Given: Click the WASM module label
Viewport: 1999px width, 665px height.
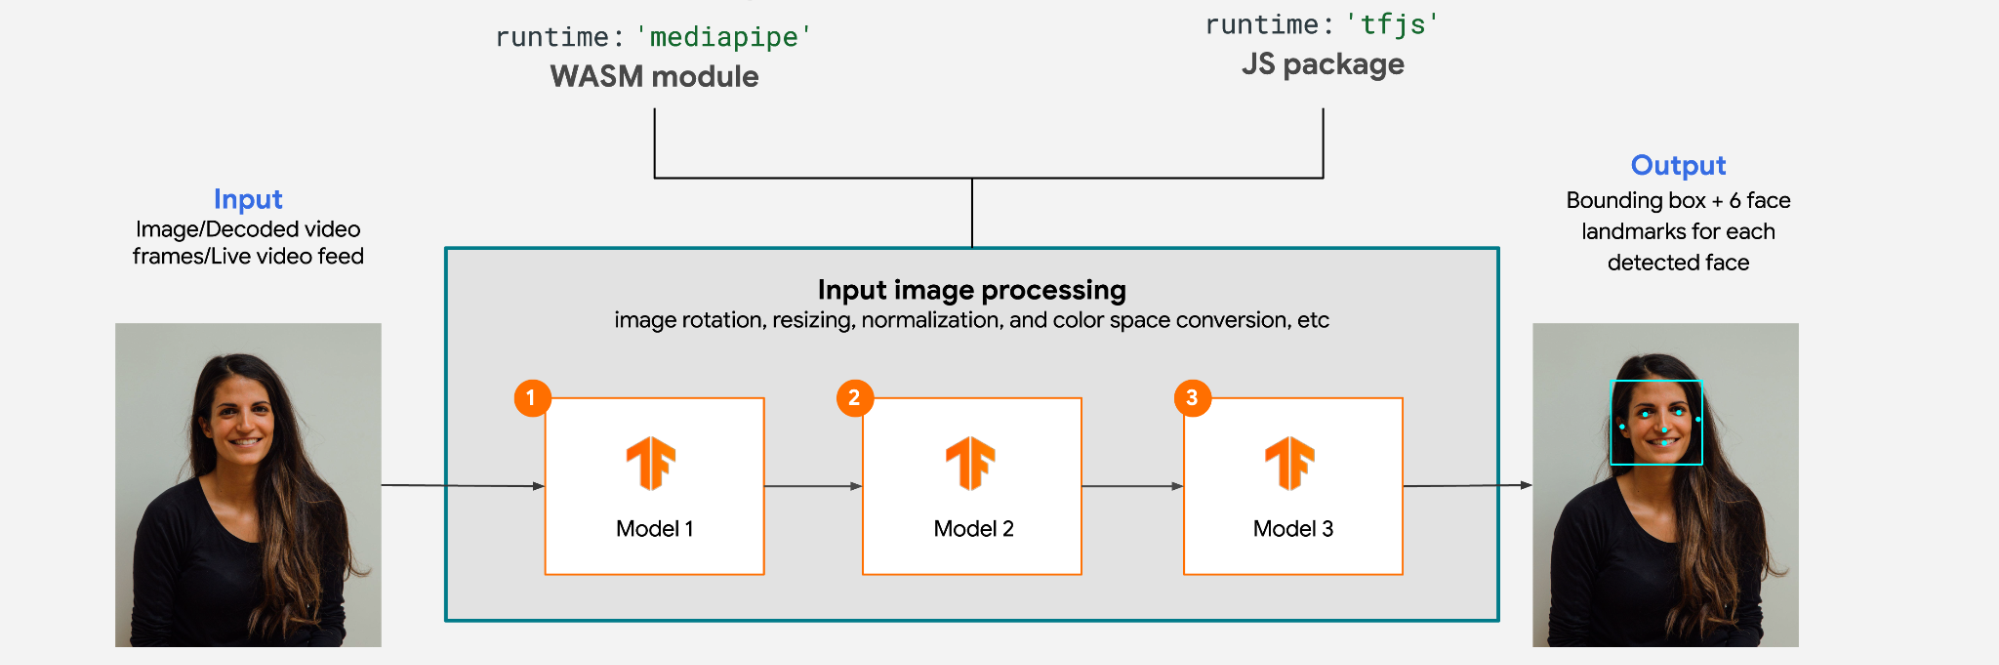Looking at the screenshot, I should coord(654,77).
